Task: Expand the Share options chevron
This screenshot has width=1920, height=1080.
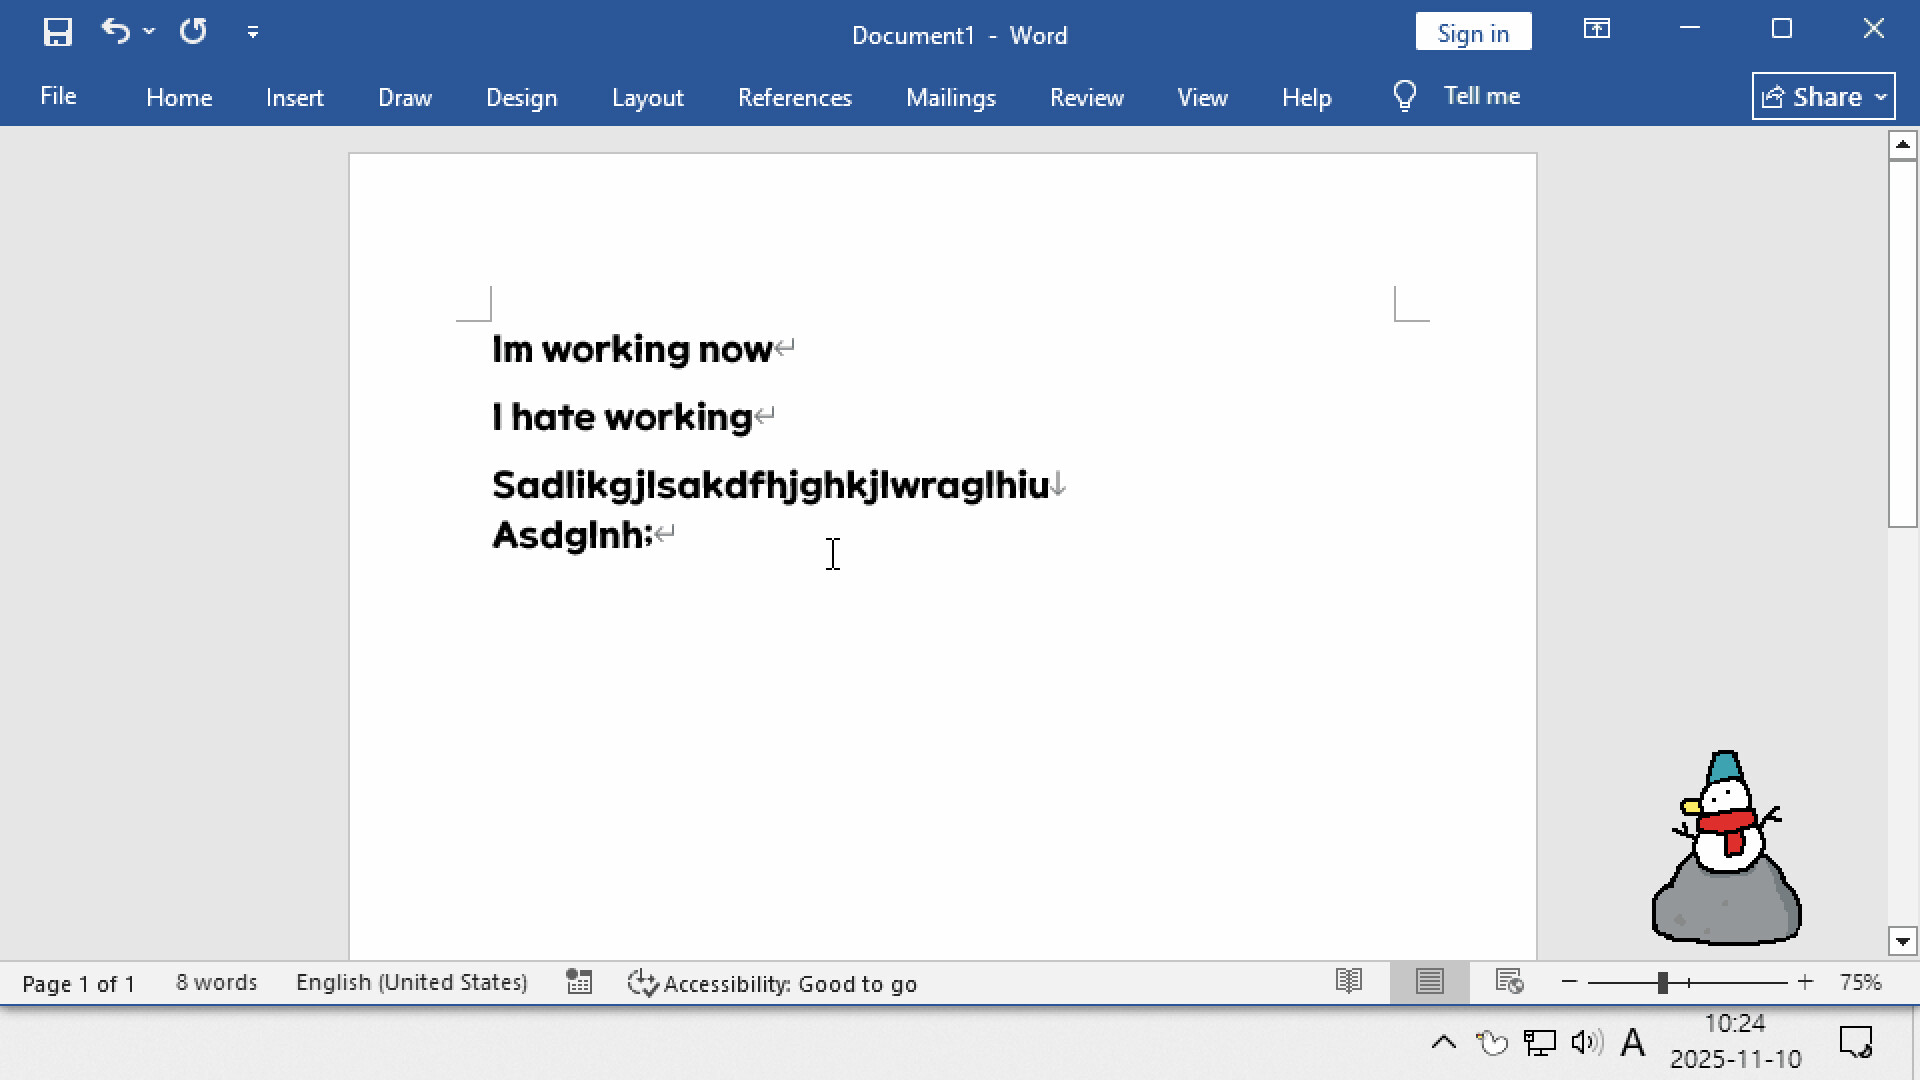Action: tap(1879, 96)
